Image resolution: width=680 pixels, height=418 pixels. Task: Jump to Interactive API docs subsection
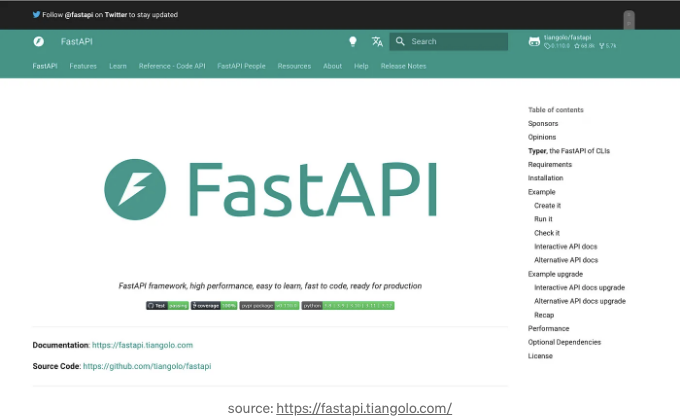point(566,246)
